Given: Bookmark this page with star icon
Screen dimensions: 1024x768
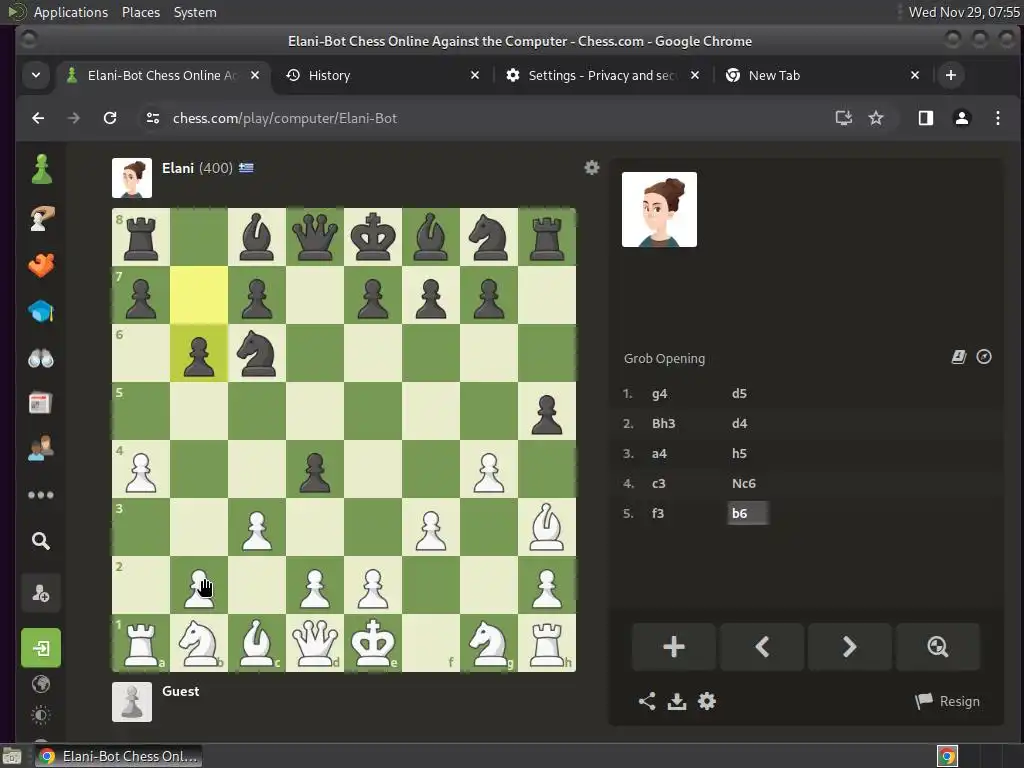Looking at the screenshot, I should pyautogui.click(x=876, y=118).
